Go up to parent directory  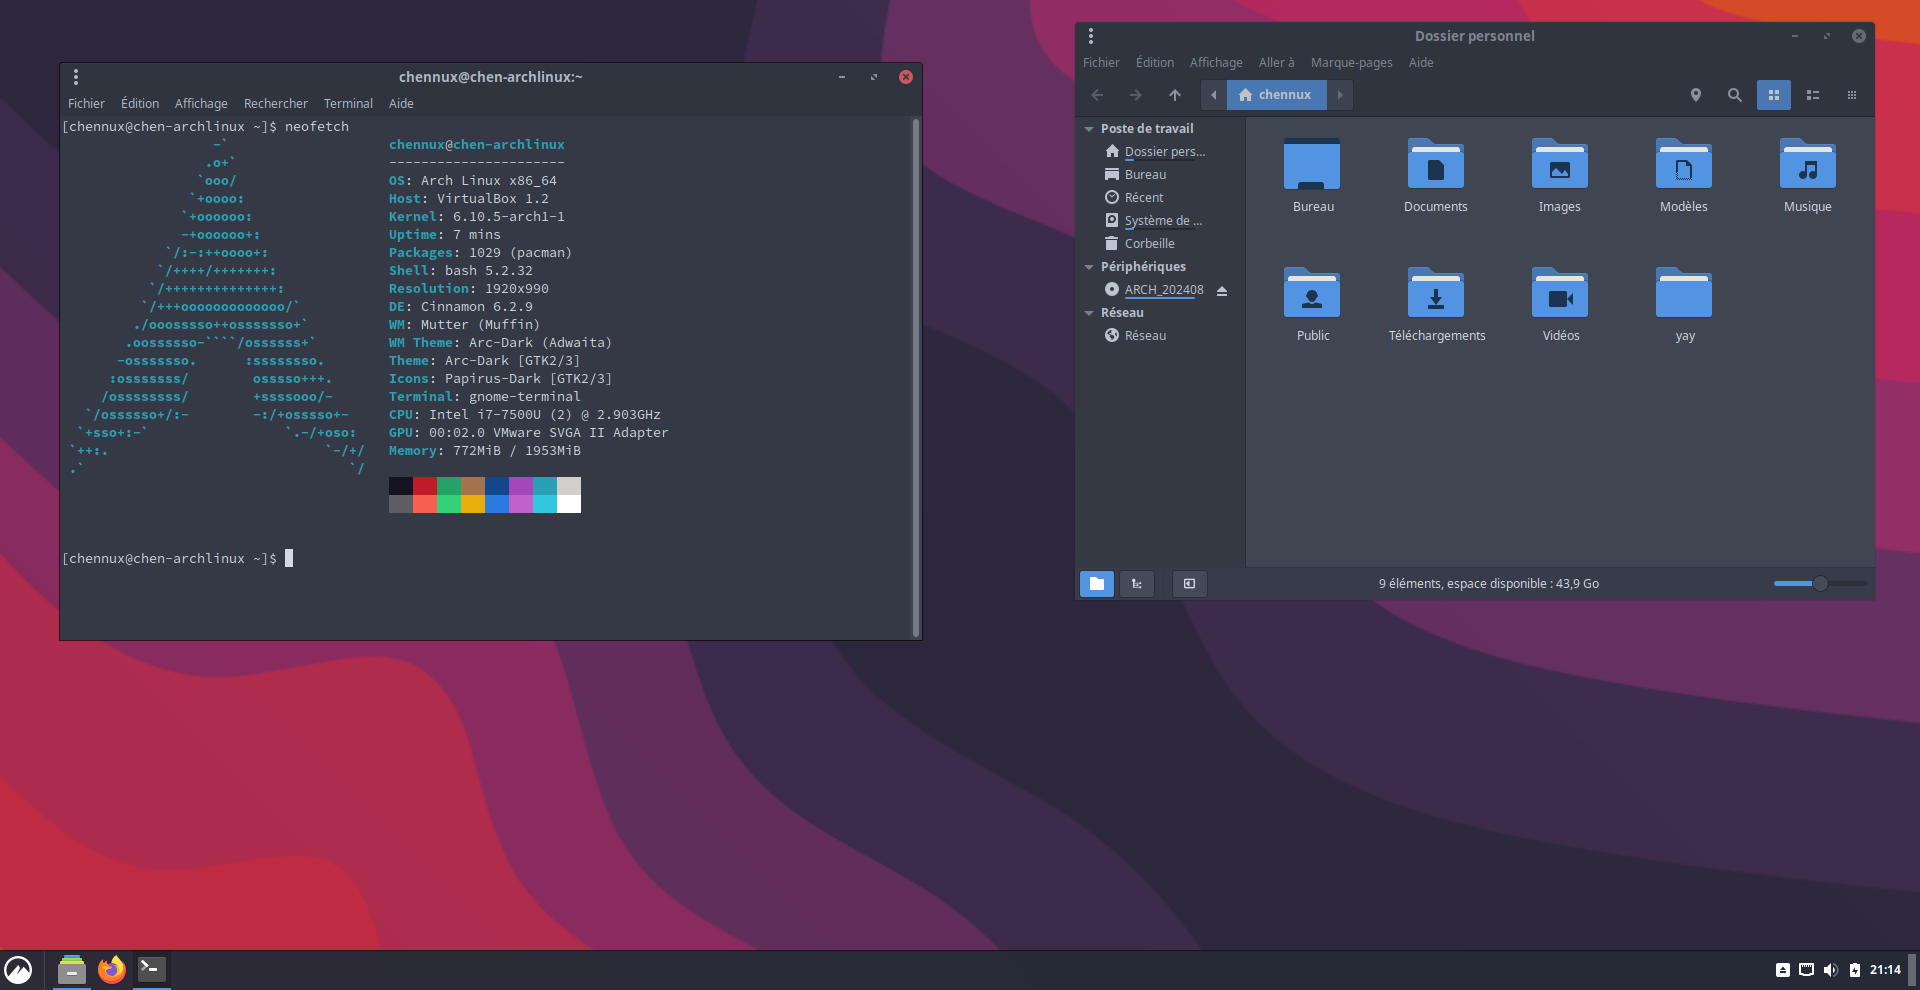pyautogui.click(x=1175, y=95)
